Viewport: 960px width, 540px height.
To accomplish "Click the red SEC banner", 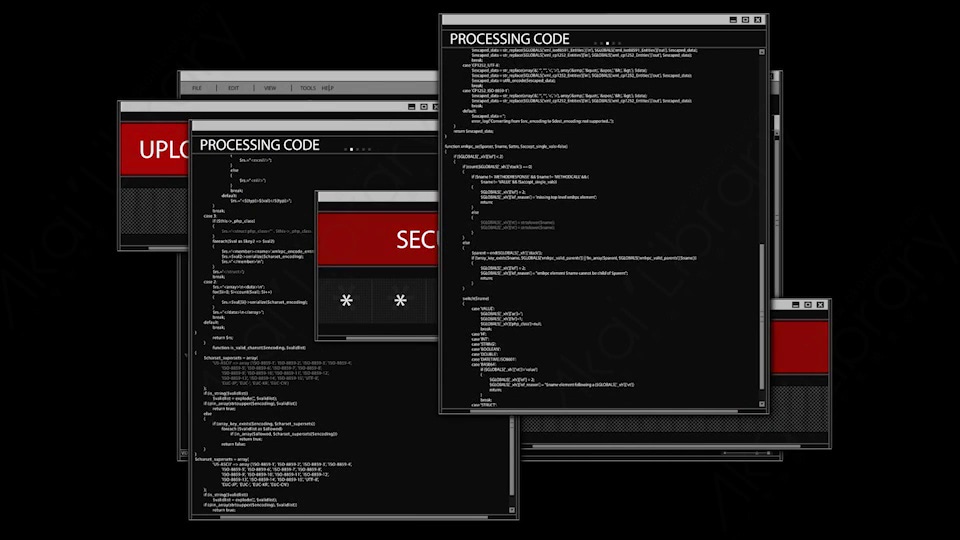I will pyautogui.click(x=378, y=239).
